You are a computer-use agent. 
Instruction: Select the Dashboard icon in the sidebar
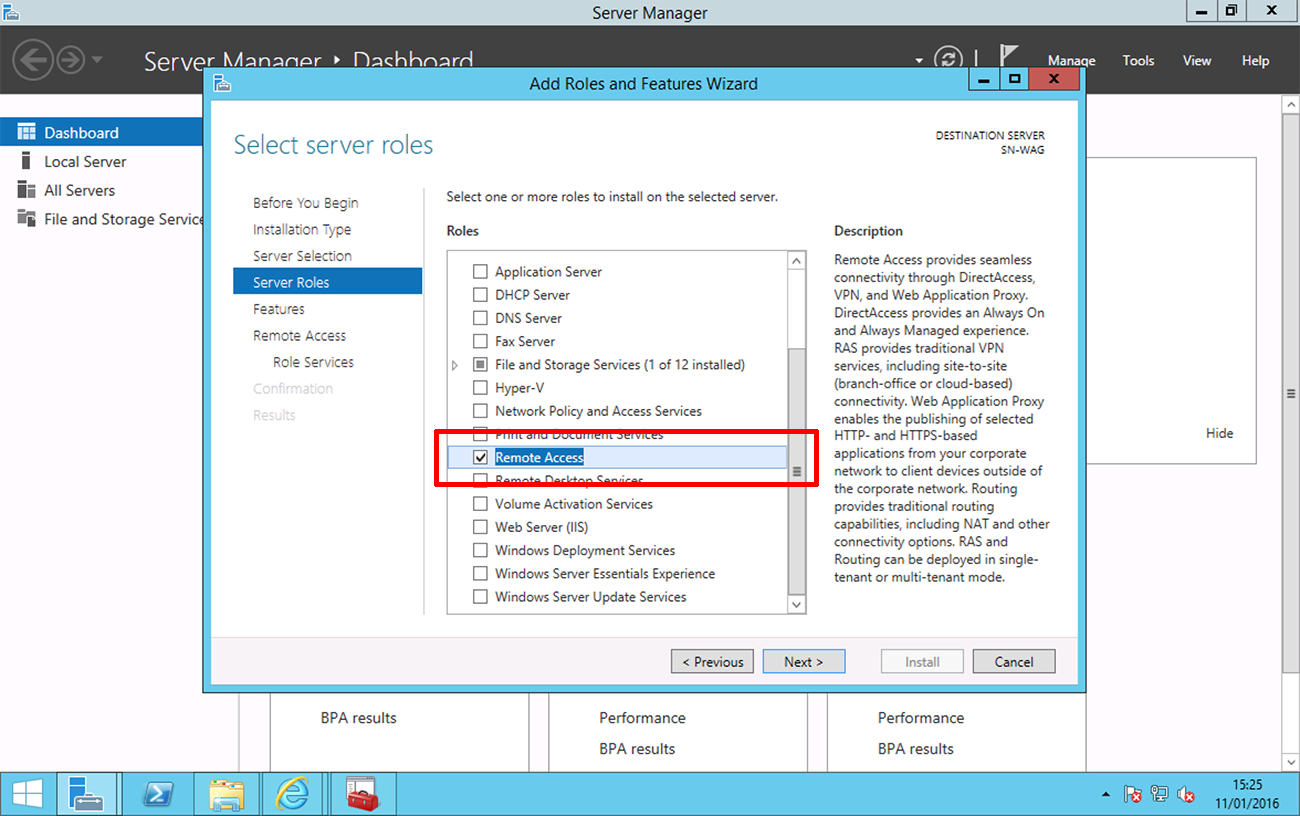(26, 132)
